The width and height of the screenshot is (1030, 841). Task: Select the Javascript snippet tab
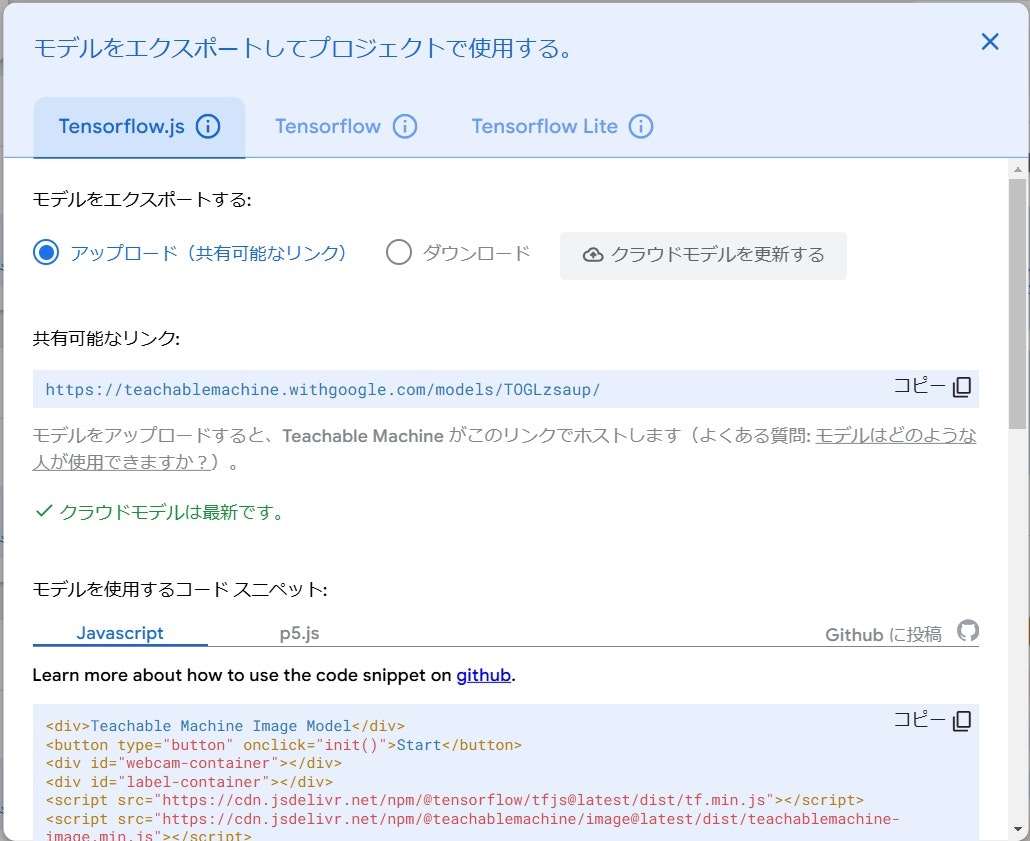120,633
